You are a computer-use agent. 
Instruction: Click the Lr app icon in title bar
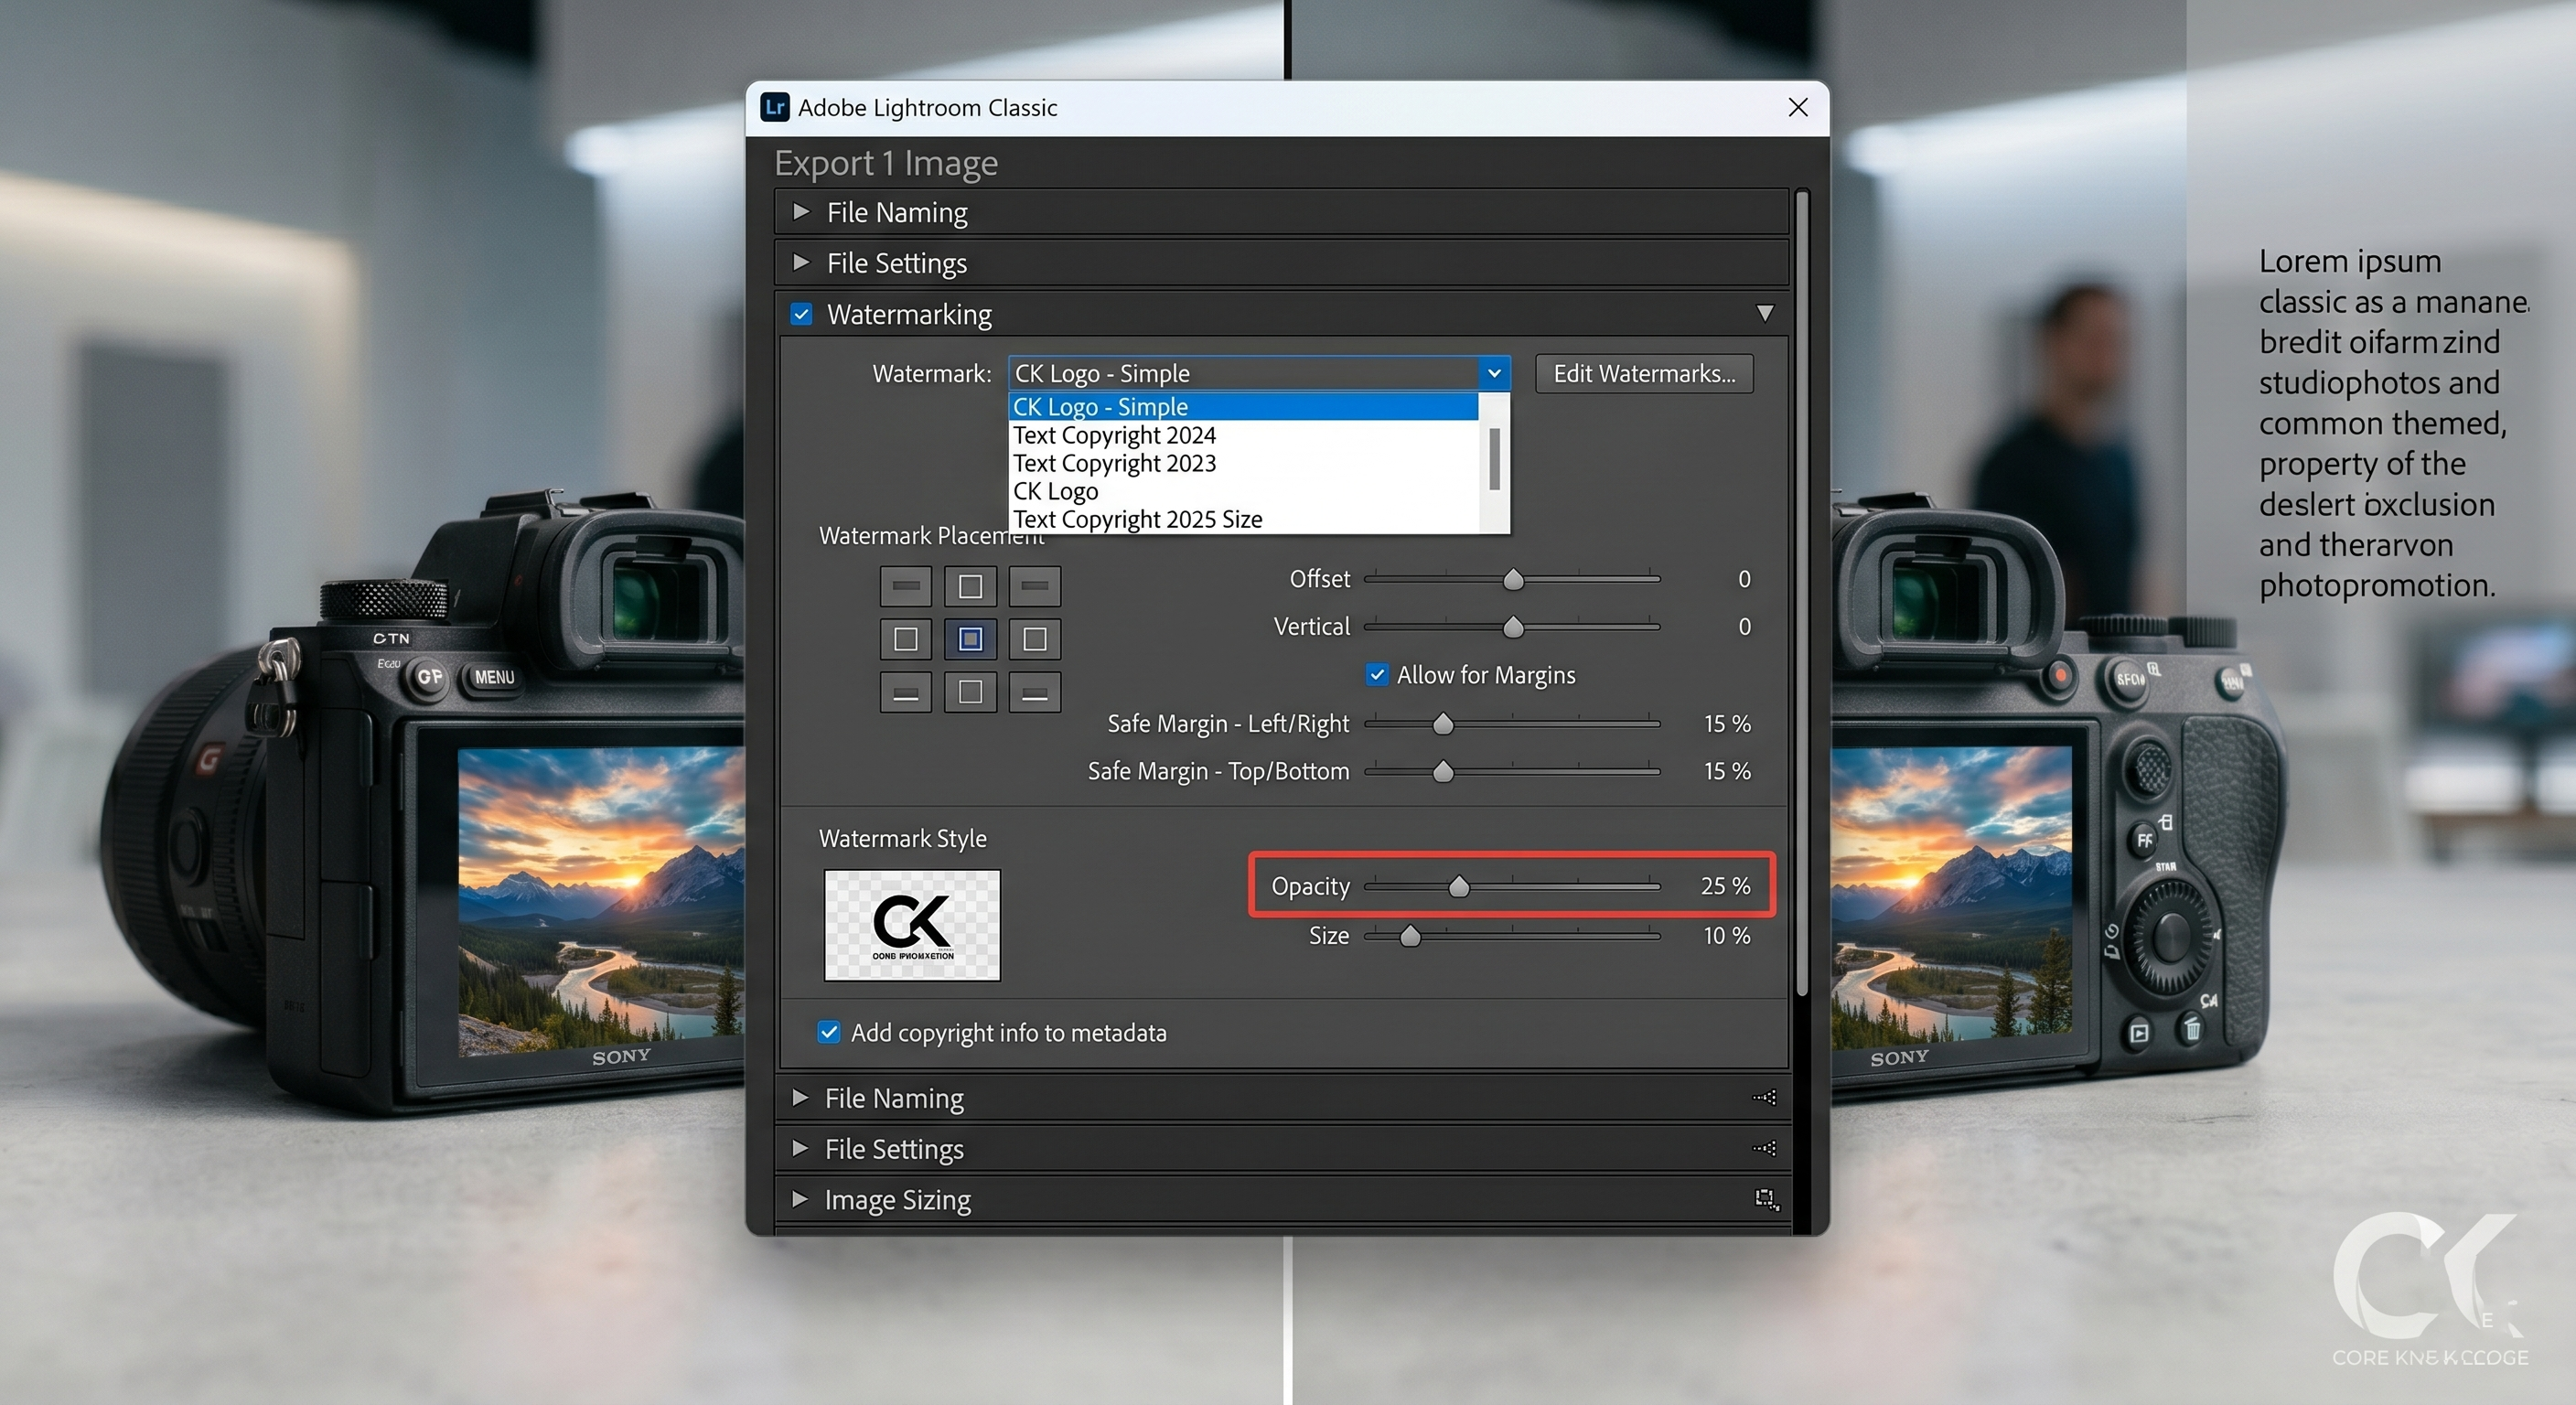(775, 107)
